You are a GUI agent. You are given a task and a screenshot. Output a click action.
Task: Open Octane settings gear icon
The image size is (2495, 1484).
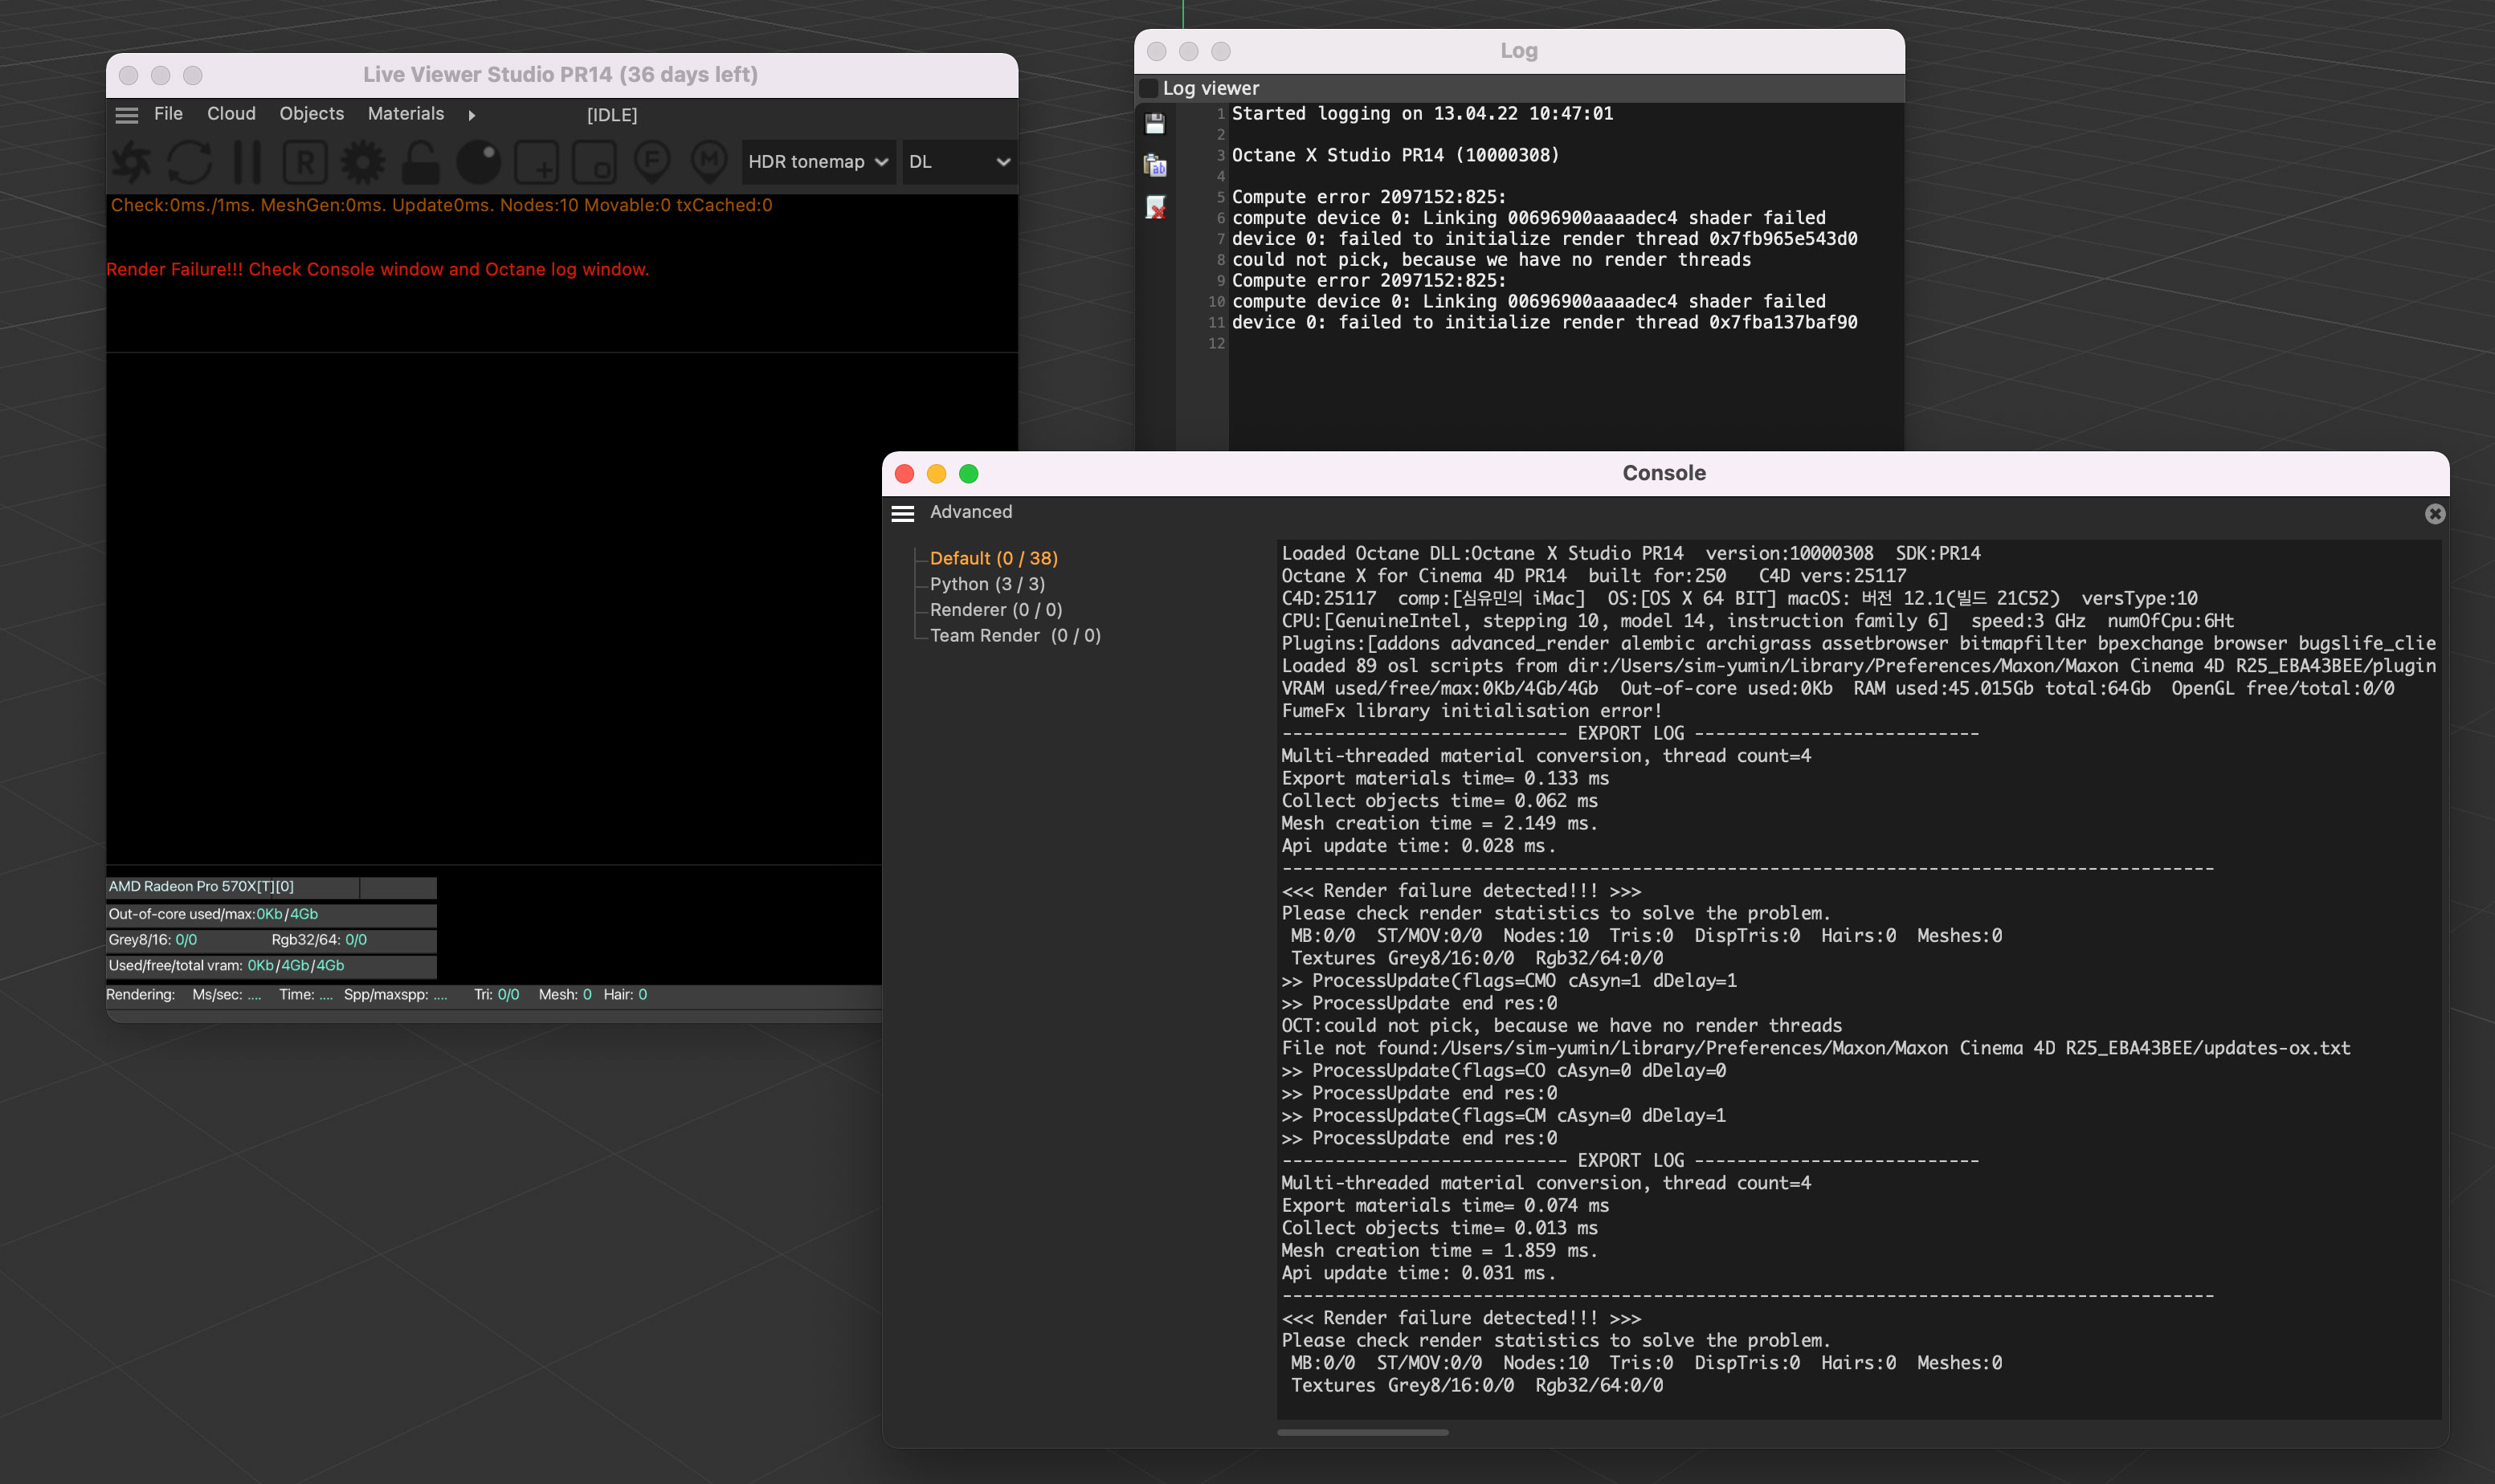(363, 162)
